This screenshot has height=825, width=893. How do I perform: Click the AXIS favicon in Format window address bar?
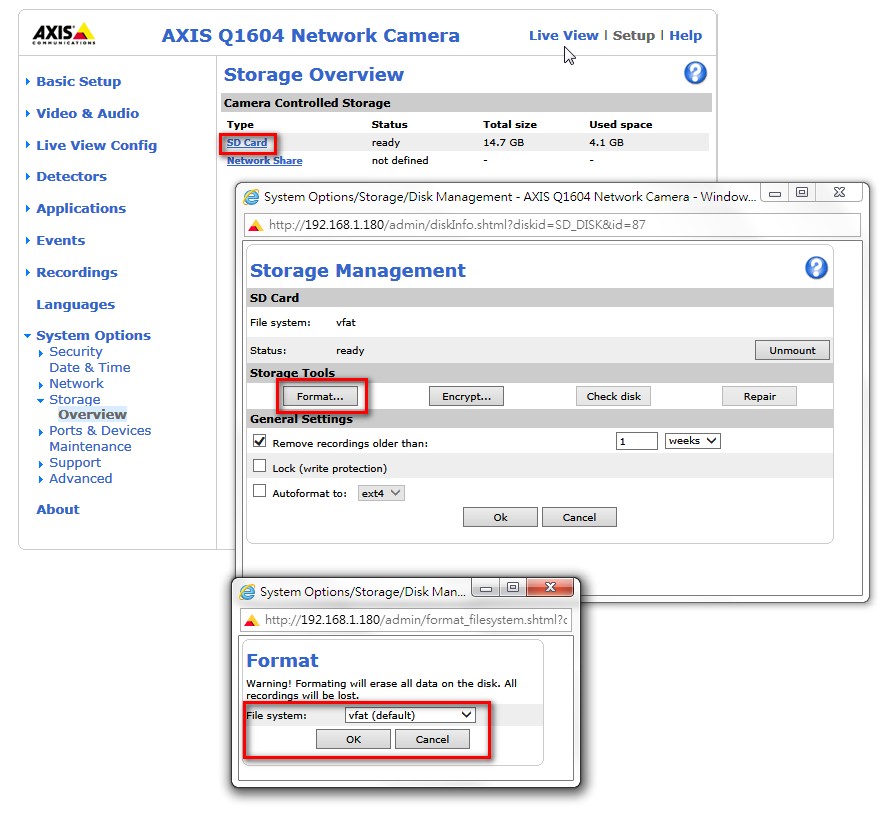pos(252,621)
